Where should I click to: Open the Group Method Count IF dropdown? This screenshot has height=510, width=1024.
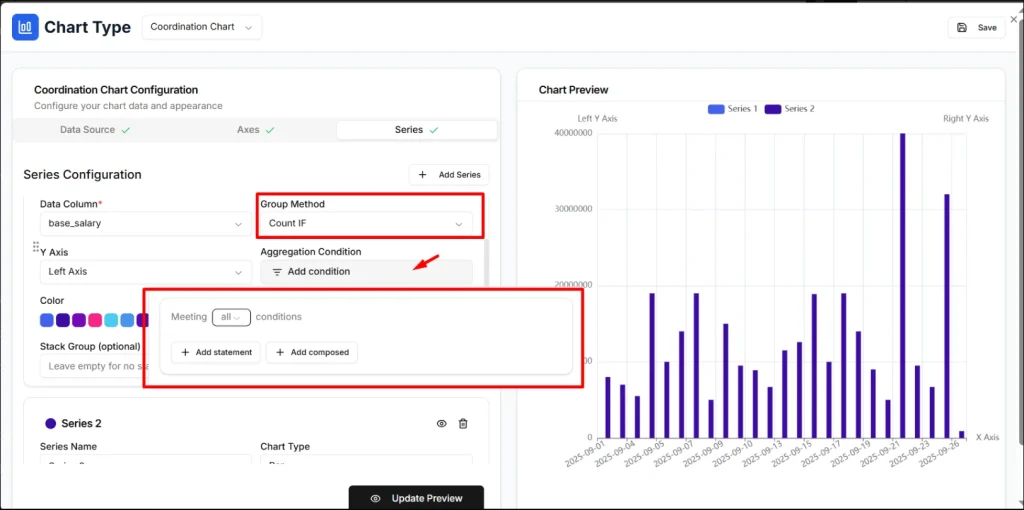[366, 223]
